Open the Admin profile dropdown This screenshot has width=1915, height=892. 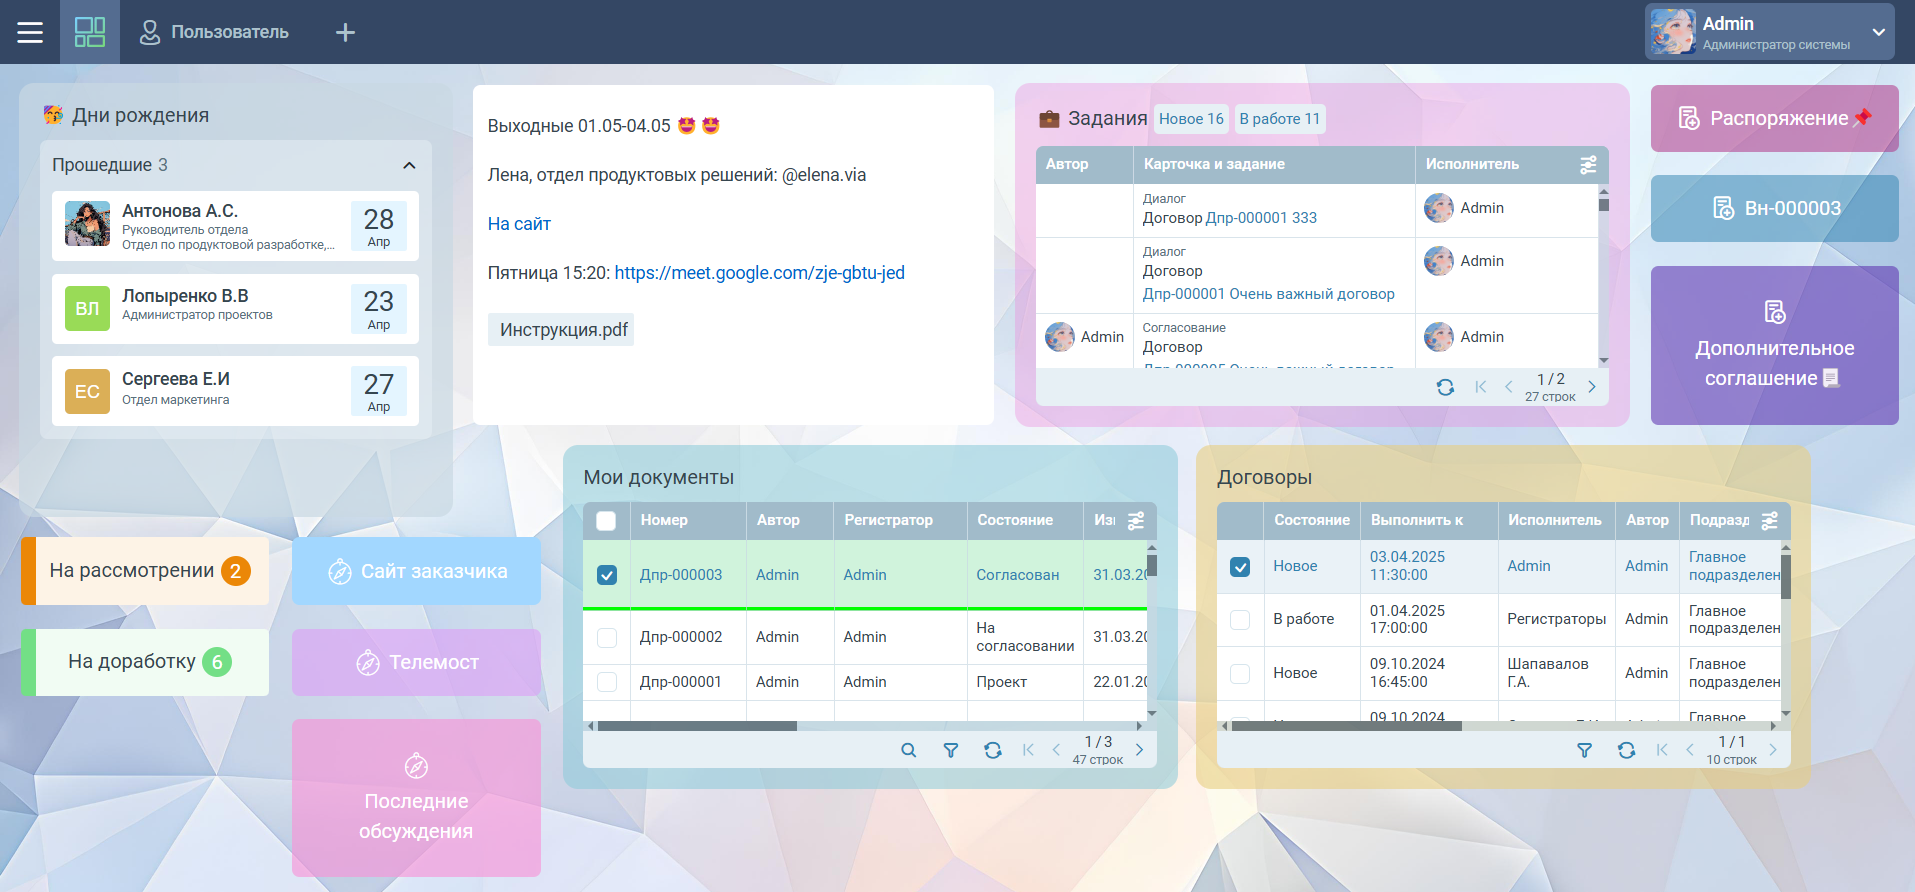[1878, 32]
